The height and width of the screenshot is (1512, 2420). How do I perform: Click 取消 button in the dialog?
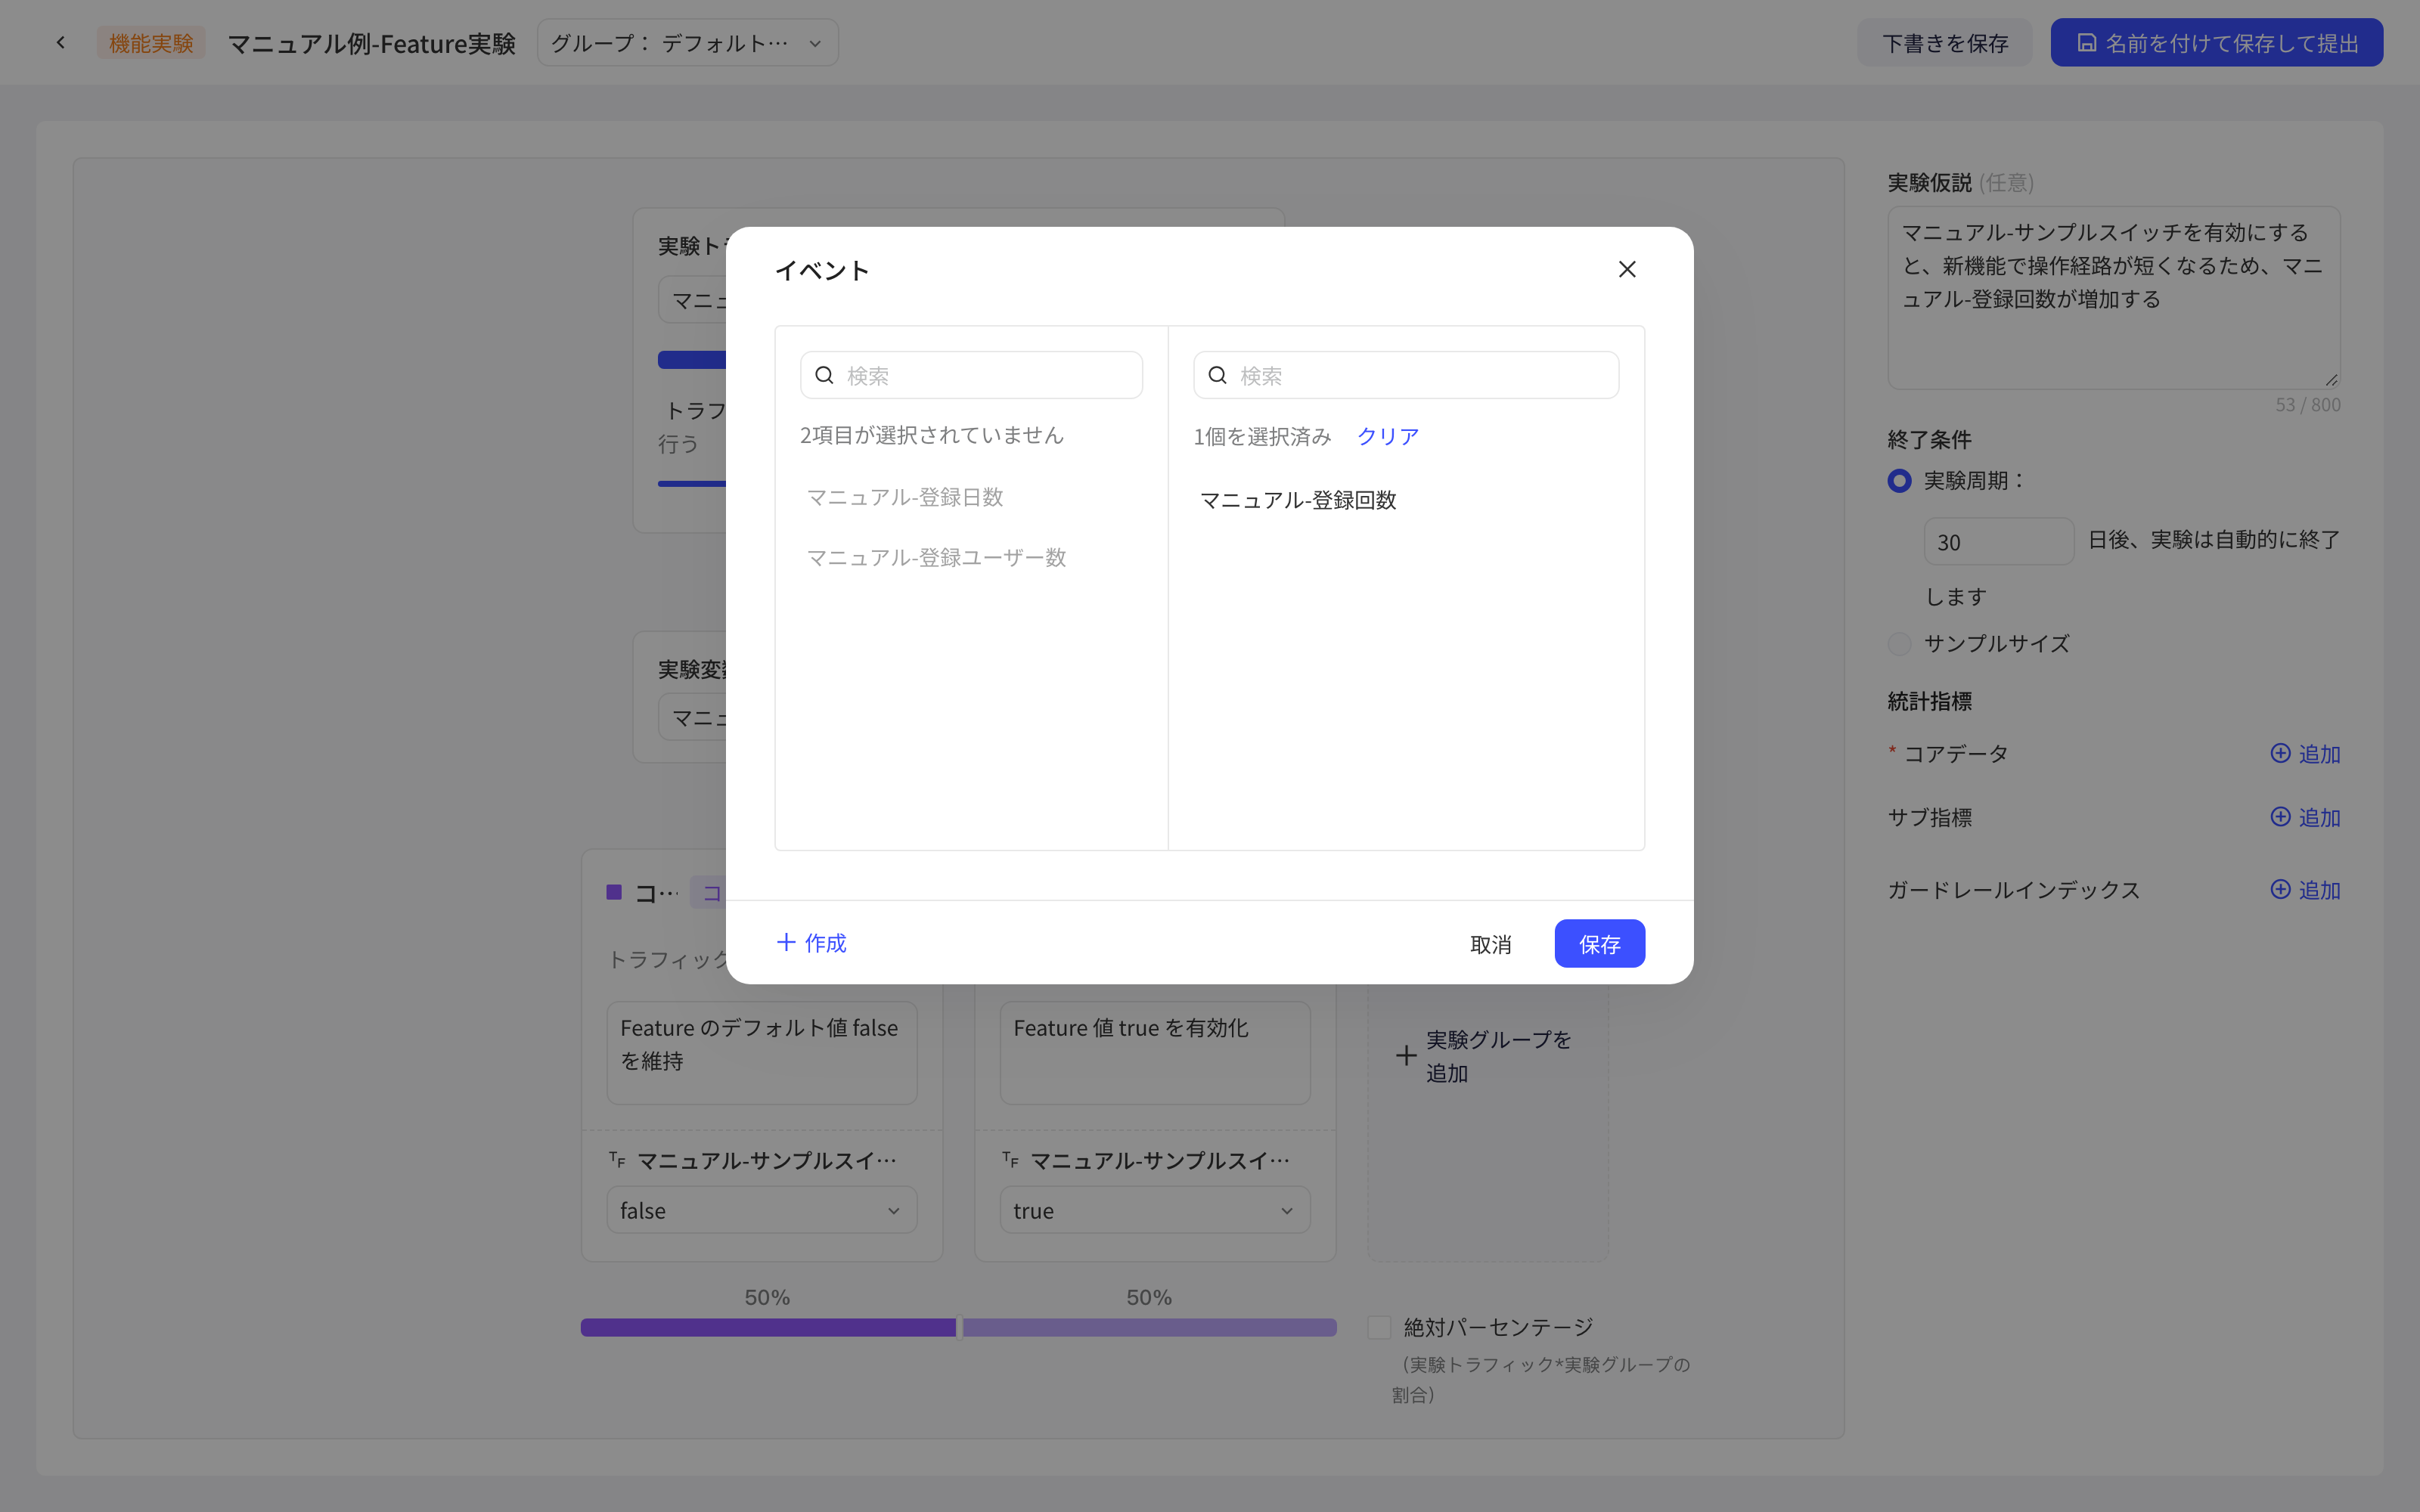pos(1490,943)
